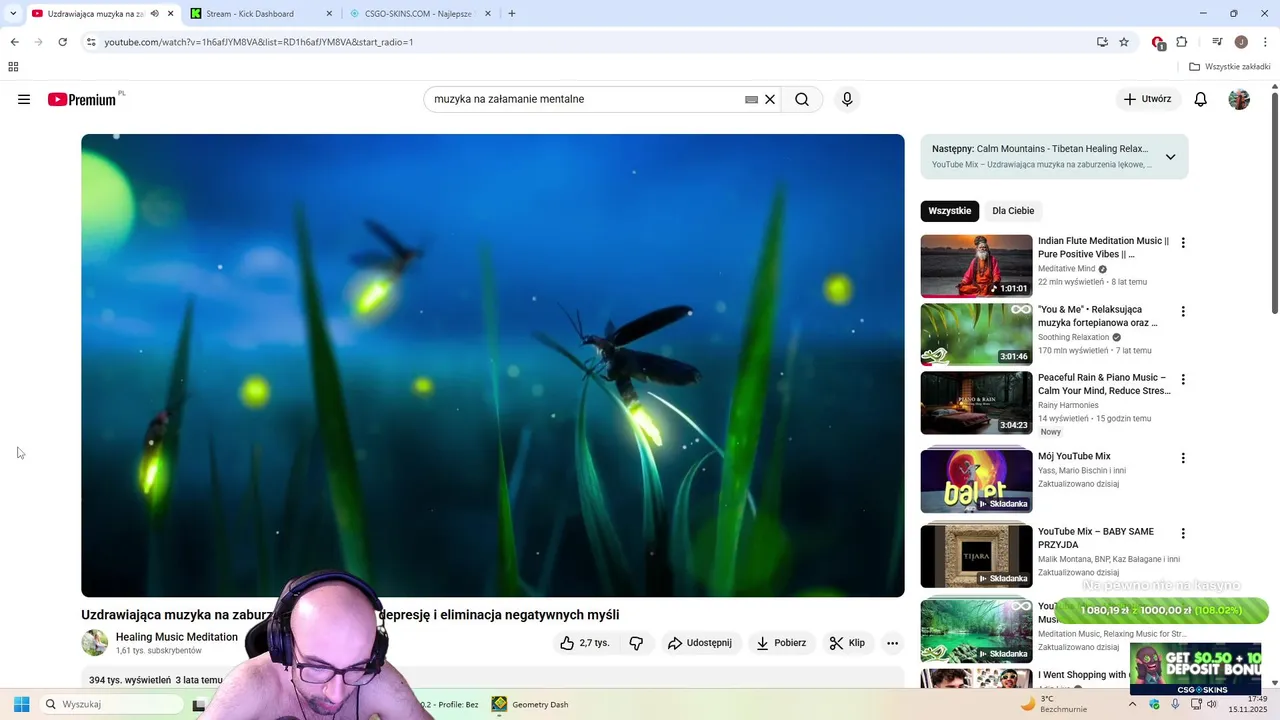Open the volume icon in system tray
Image resolution: width=1280 pixels, height=720 pixels.
click(1212, 704)
